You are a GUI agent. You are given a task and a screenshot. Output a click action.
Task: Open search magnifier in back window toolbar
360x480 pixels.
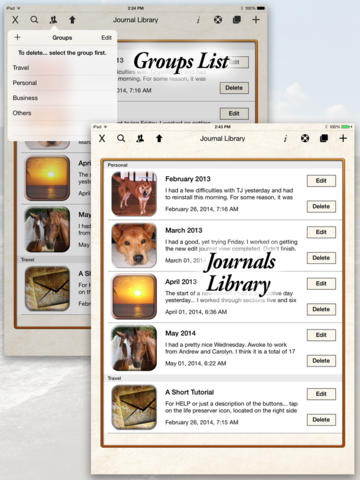[x=34, y=20]
